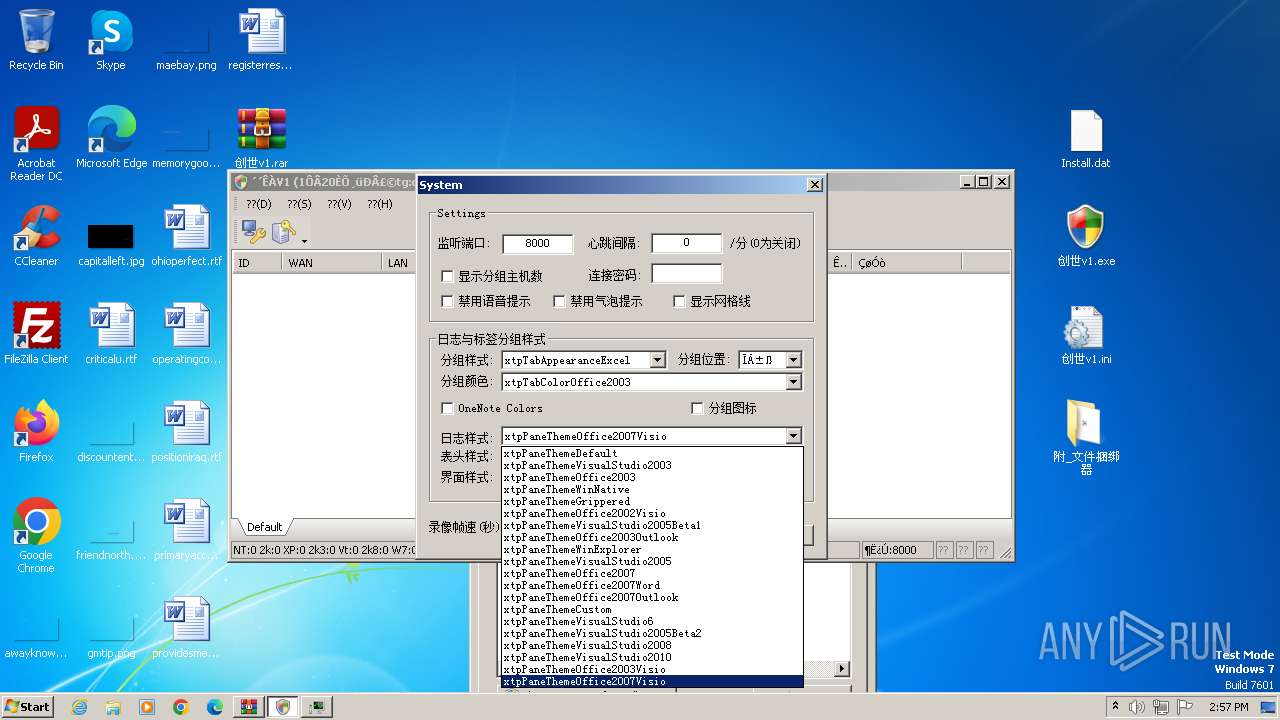Click the ID column header
Screen dimensions: 1280x720
pyautogui.click(x=257, y=263)
